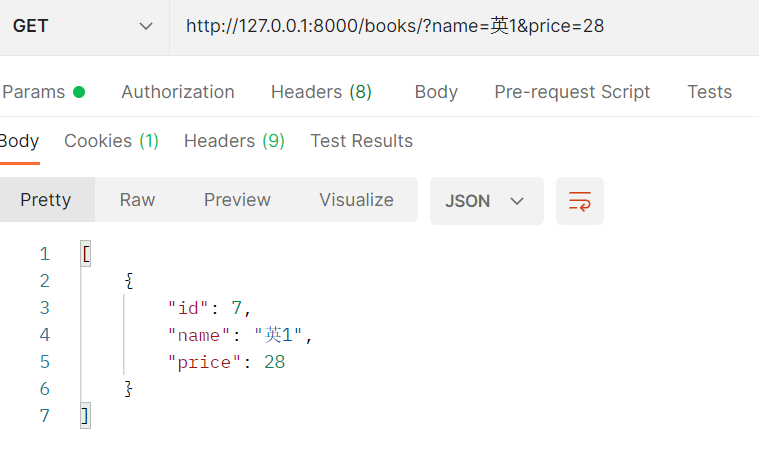Select the Pretty view button
Viewport: 759px width, 454px height.
(x=46, y=200)
